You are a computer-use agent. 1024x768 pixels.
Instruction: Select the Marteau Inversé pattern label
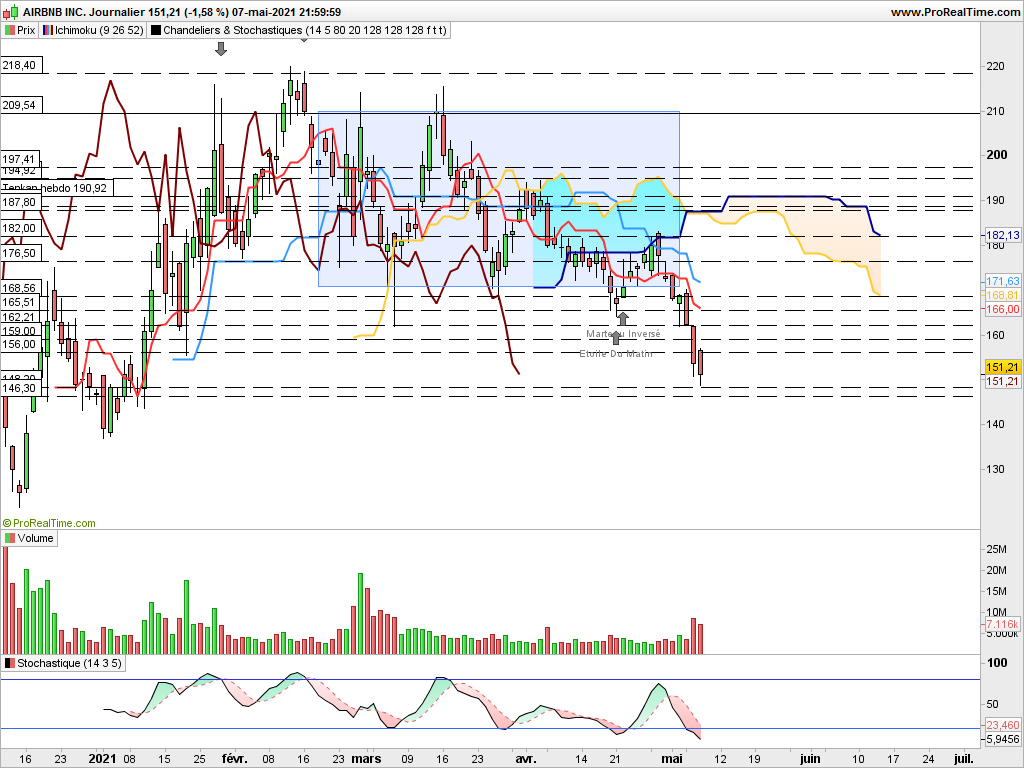[623, 334]
